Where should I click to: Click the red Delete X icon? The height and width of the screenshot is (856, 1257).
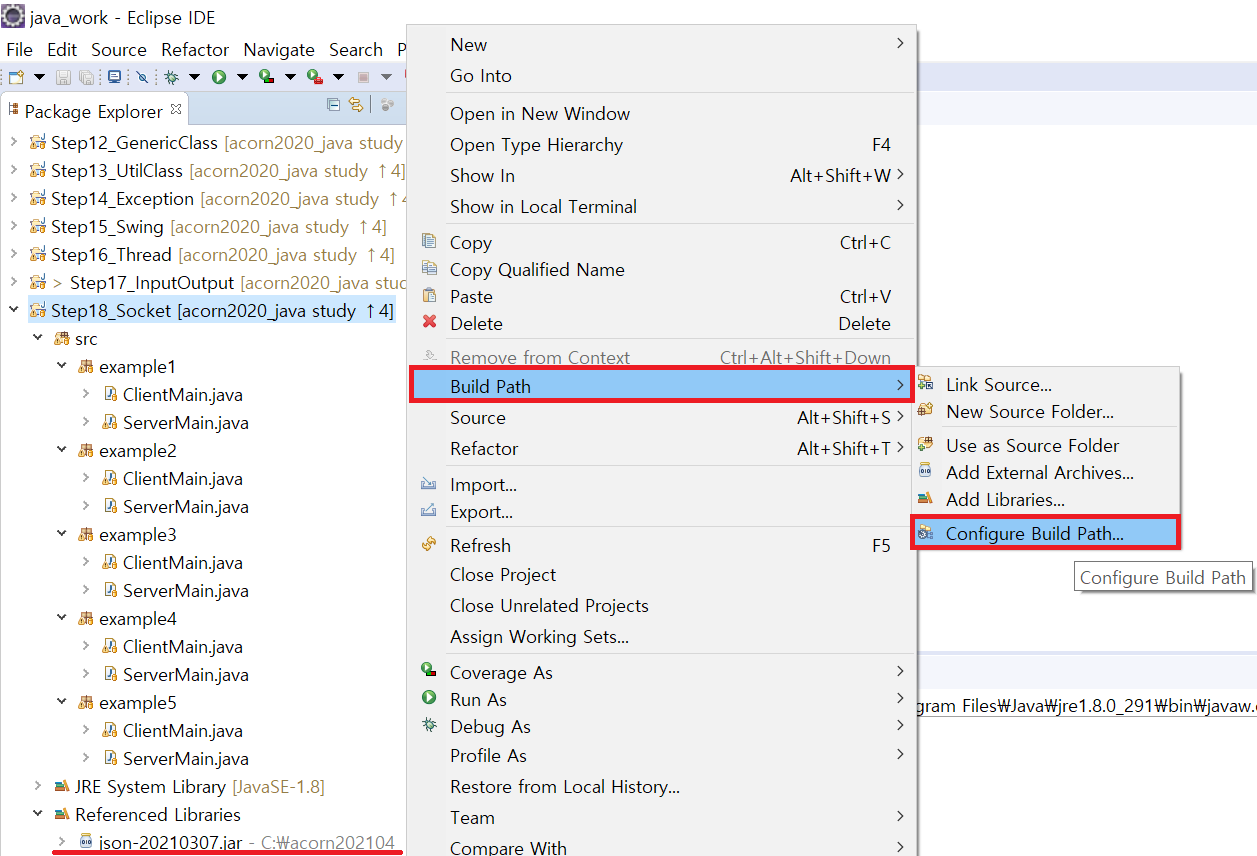point(430,323)
